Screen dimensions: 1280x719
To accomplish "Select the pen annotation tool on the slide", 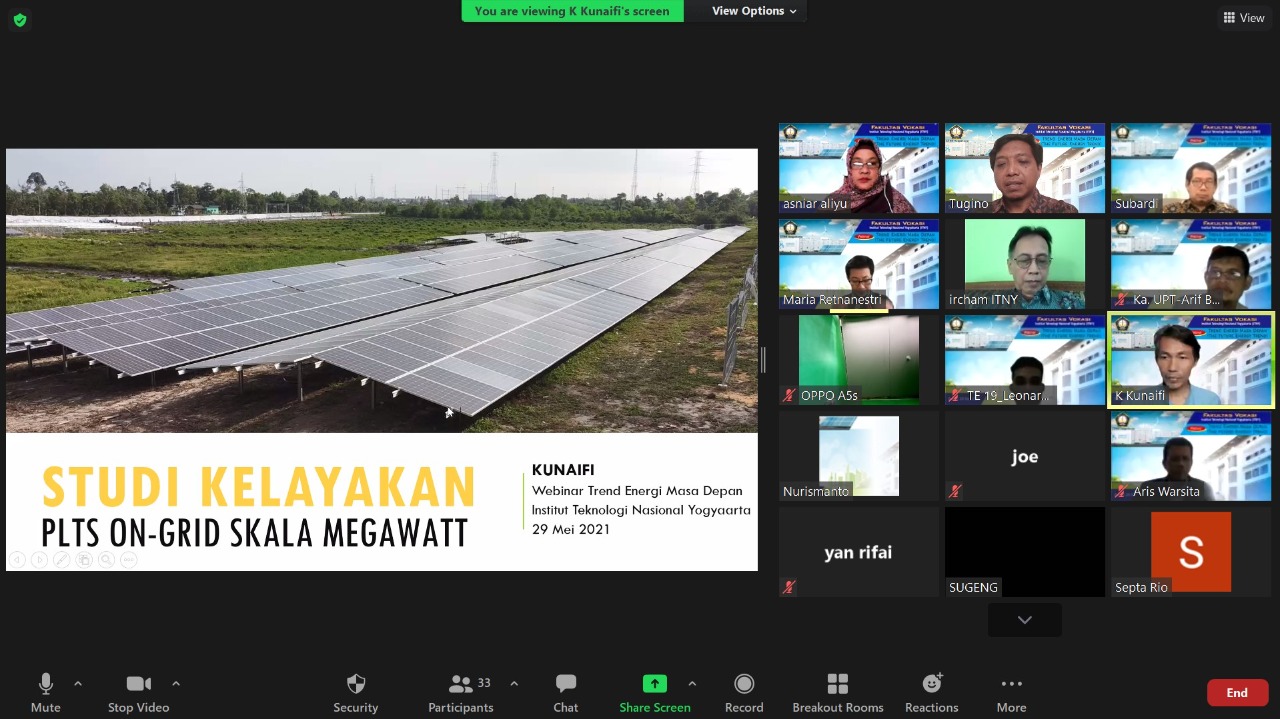I will [62, 559].
